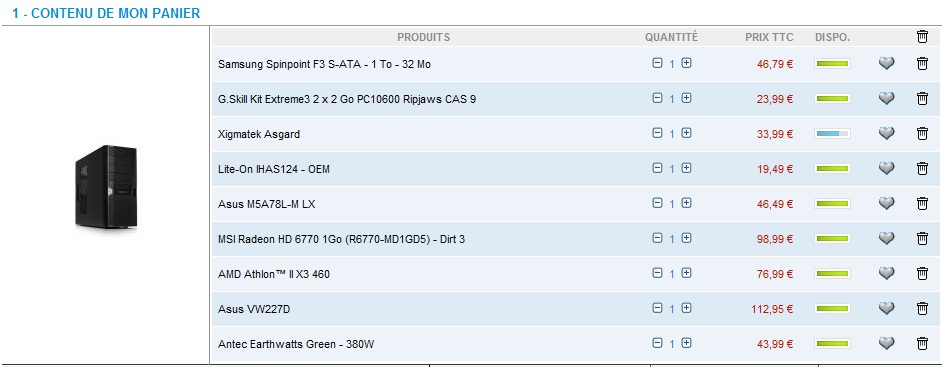Viewport: 947px width, 367px height.
Task: Delete Antec Earthwatts Green 380W item
Action: point(922,343)
